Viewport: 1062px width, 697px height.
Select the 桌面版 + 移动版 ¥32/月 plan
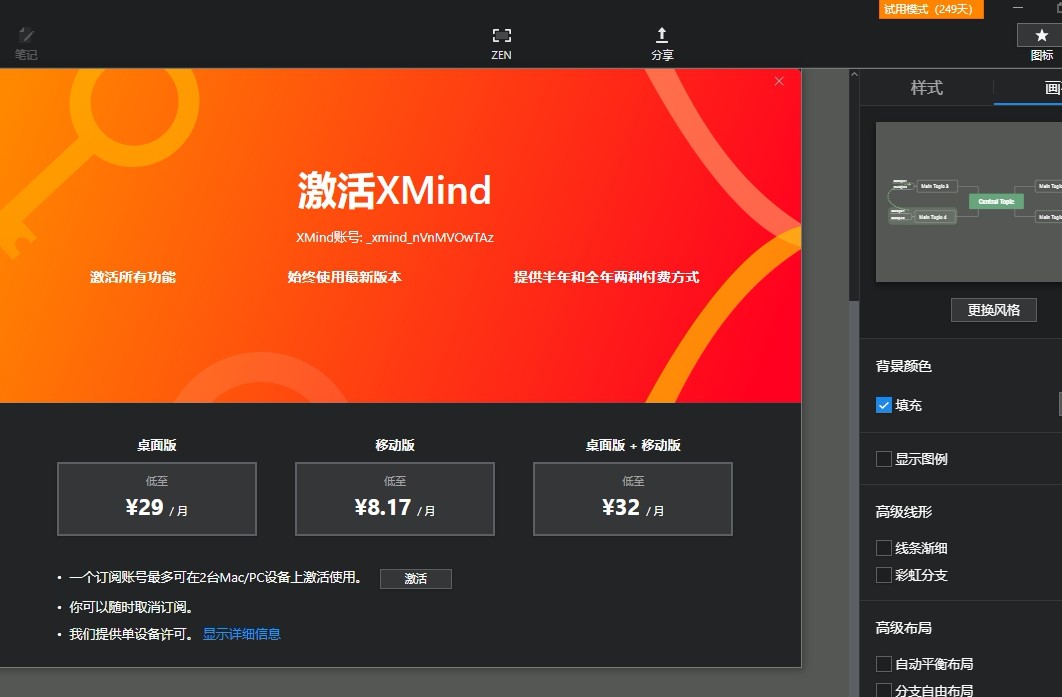633,499
